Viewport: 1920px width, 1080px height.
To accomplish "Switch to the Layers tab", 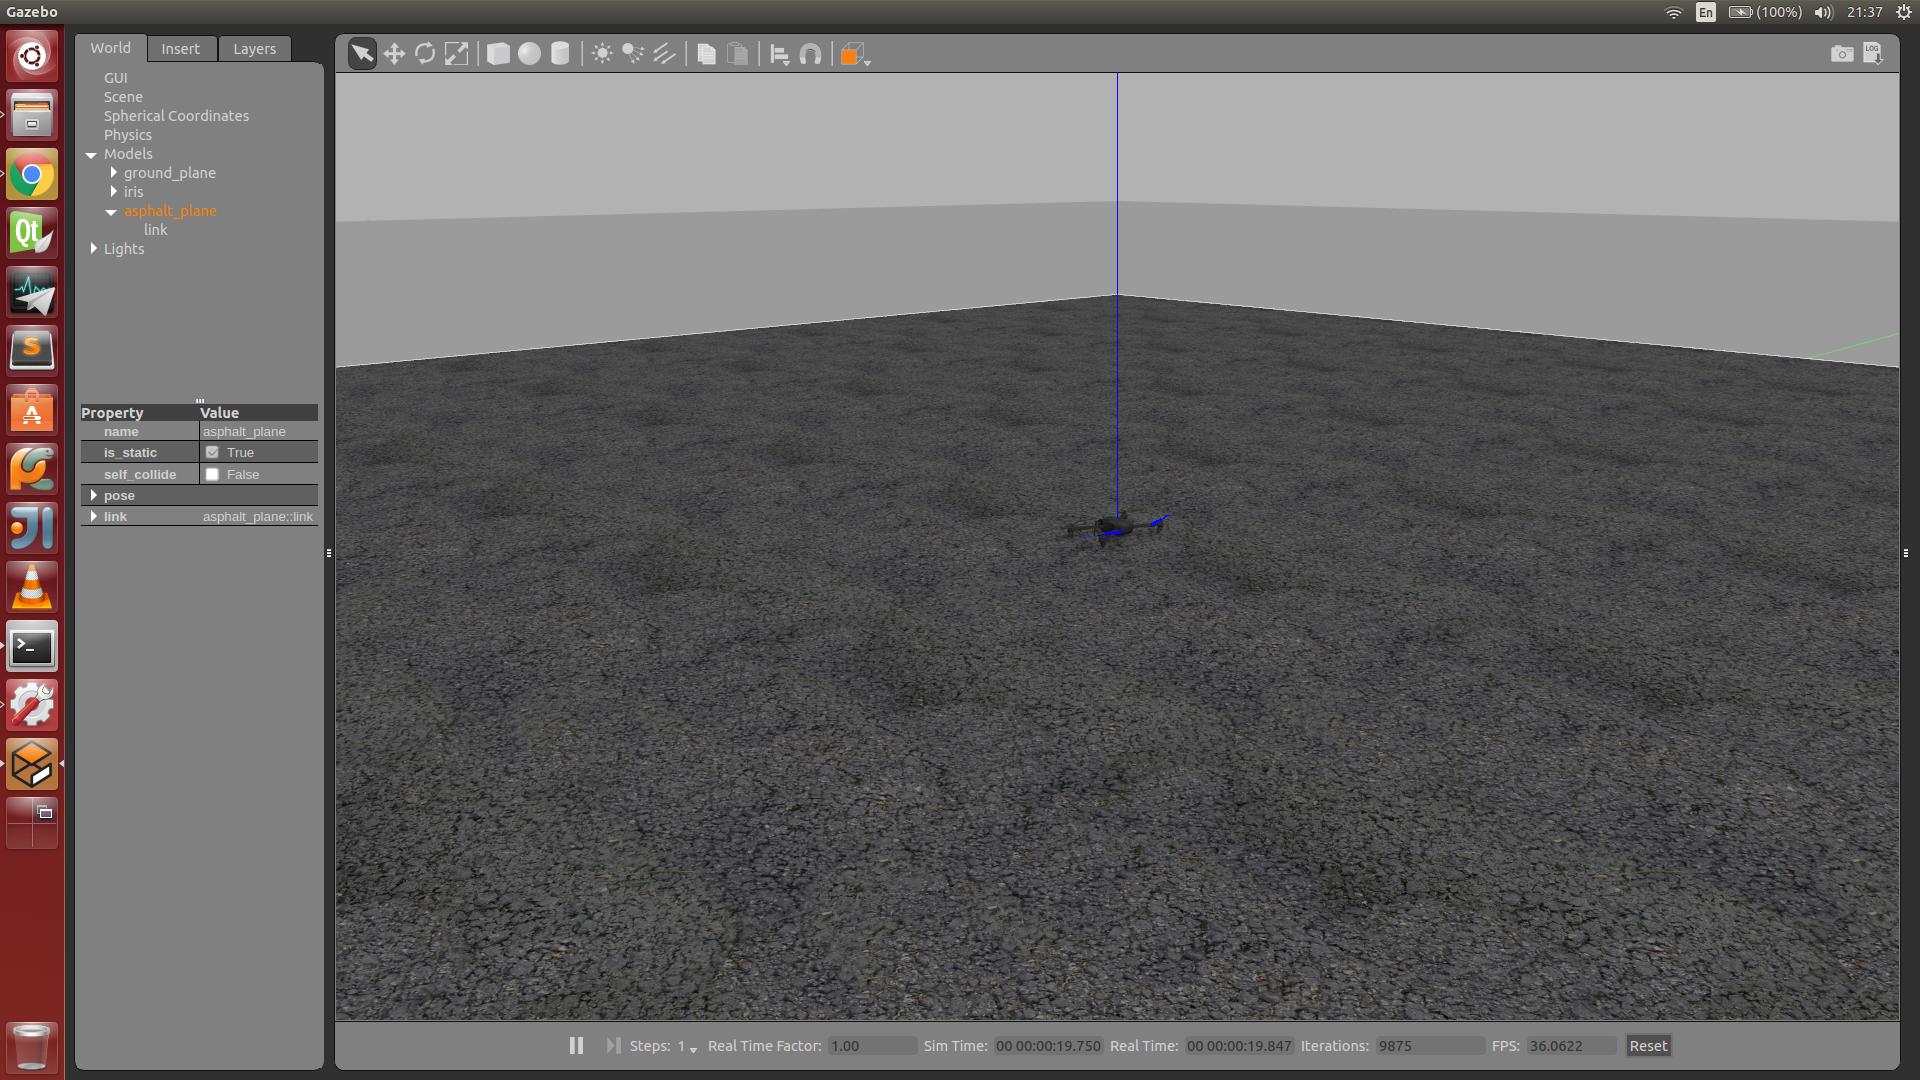I will click(254, 49).
